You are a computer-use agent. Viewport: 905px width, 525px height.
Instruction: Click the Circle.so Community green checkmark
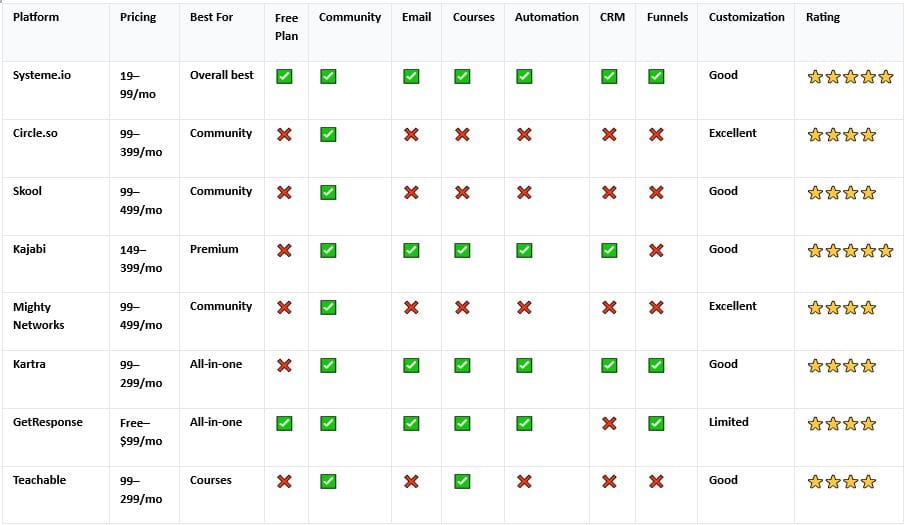pyautogui.click(x=328, y=135)
